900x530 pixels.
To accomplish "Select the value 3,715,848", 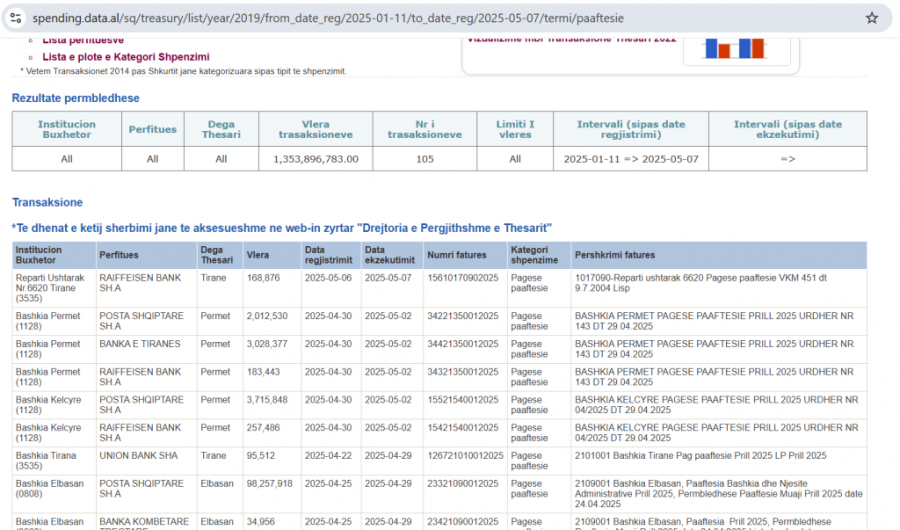I will coord(267,400).
